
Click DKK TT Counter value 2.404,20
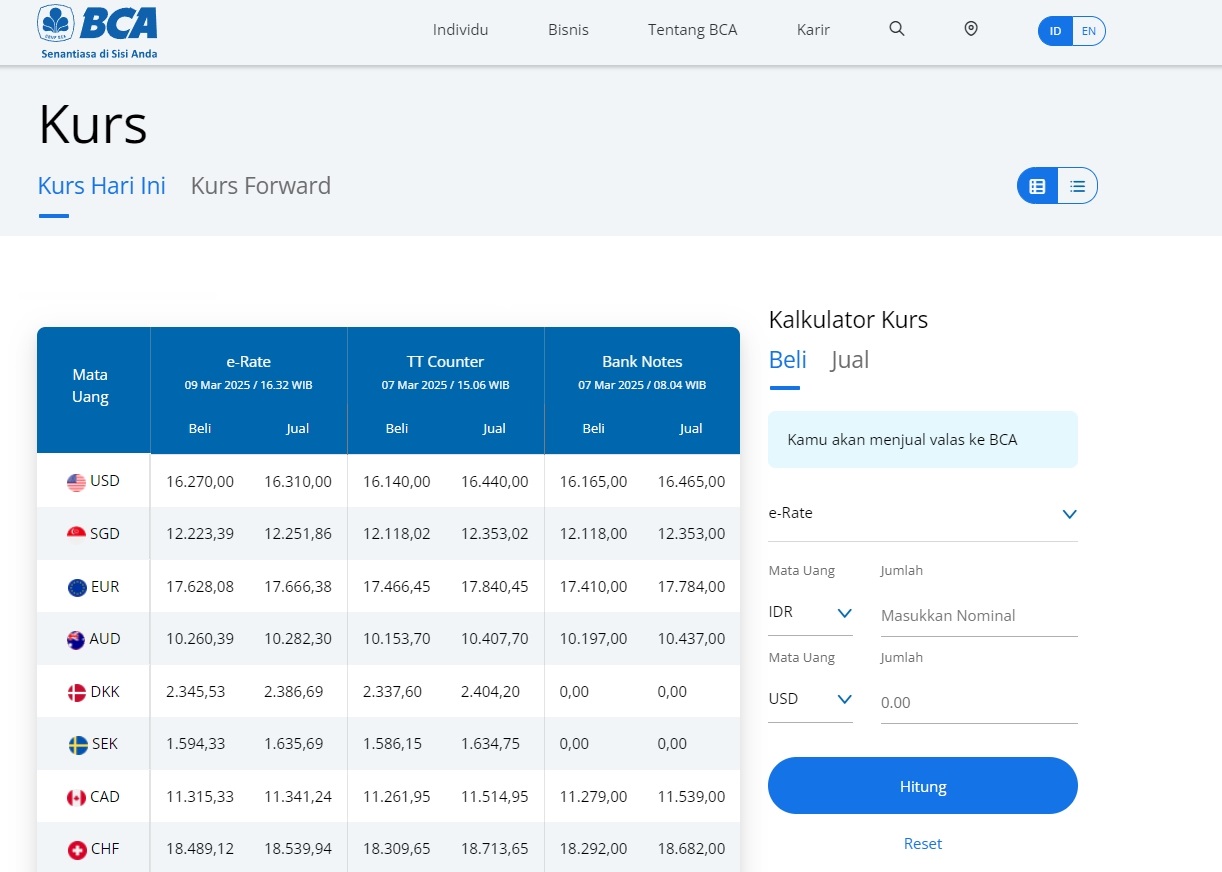coord(490,692)
